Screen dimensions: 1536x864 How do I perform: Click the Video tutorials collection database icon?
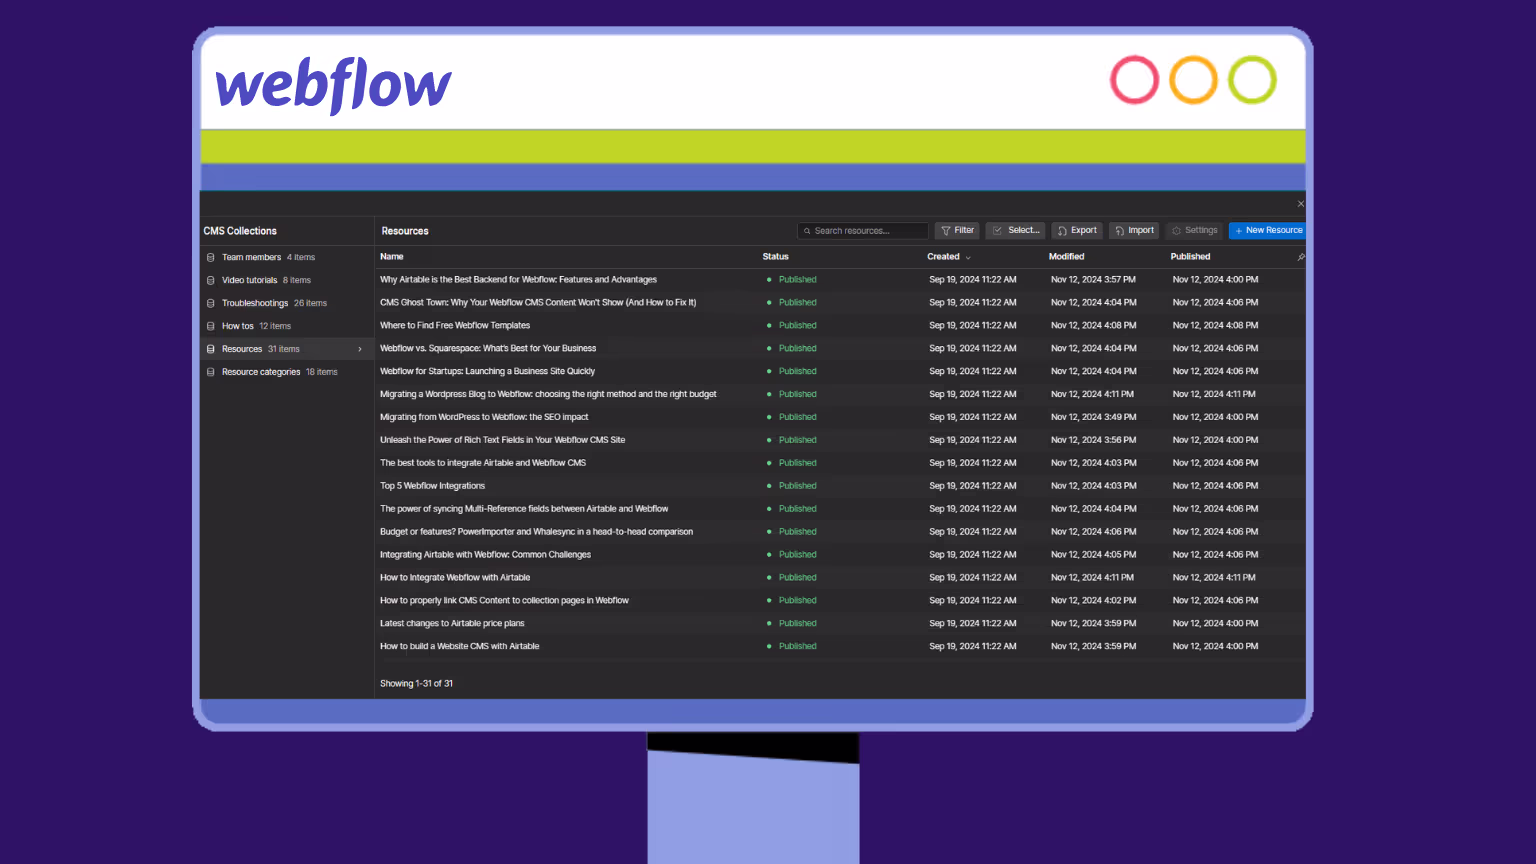click(x=210, y=280)
